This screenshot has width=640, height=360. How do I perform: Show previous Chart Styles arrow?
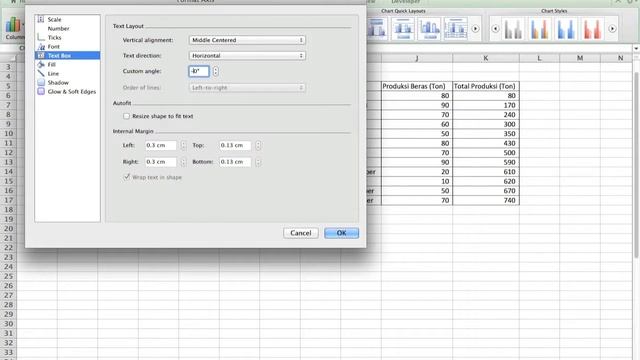(495, 29)
